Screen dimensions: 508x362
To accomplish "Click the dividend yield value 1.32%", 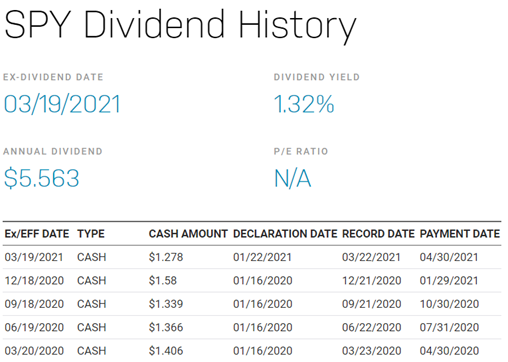I will click(304, 104).
